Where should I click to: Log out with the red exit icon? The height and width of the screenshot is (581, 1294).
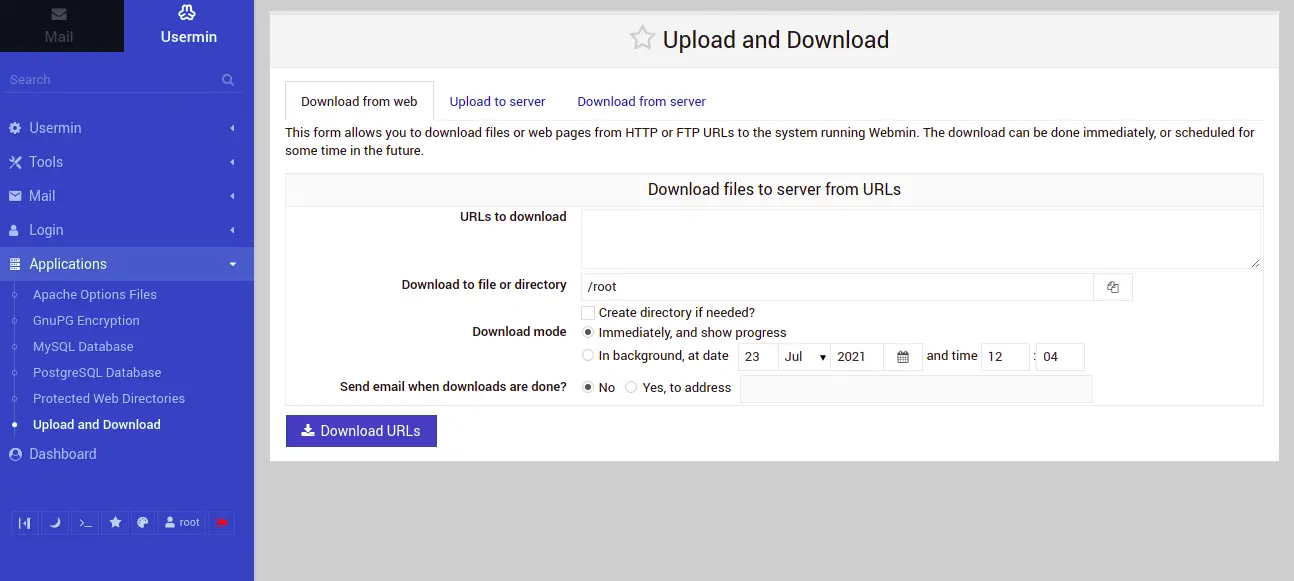pos(221,522)
